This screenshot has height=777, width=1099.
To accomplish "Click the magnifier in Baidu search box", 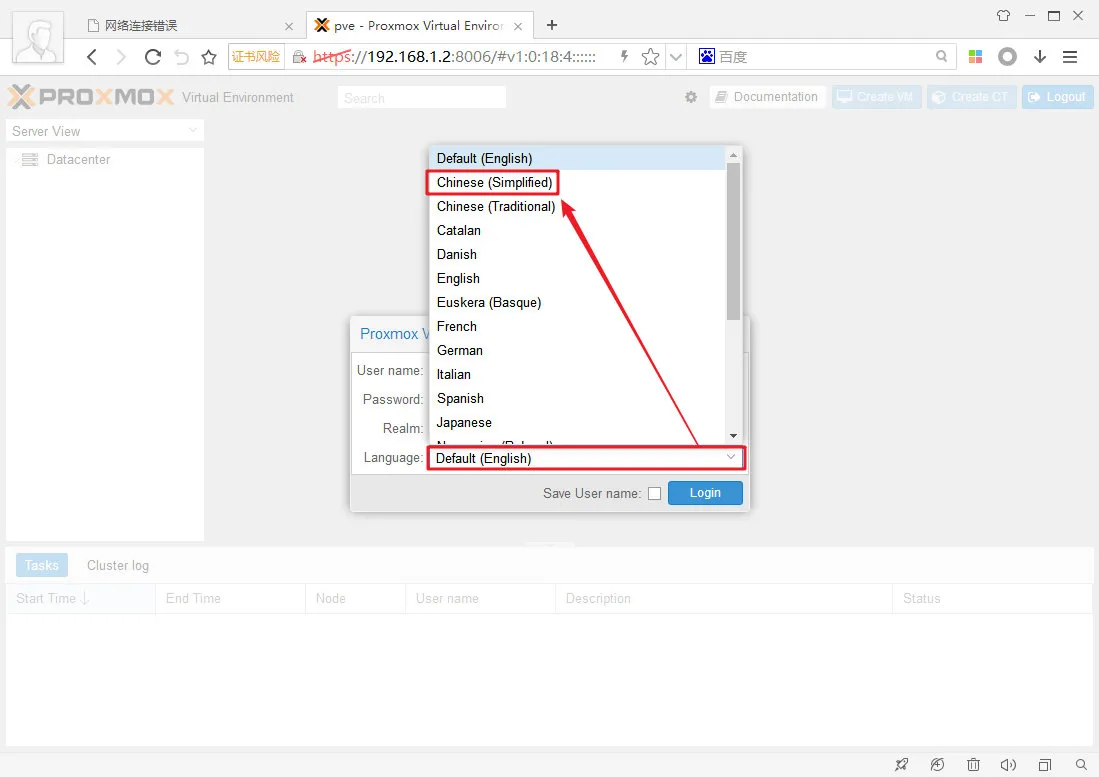I will (x=941, y=56).
